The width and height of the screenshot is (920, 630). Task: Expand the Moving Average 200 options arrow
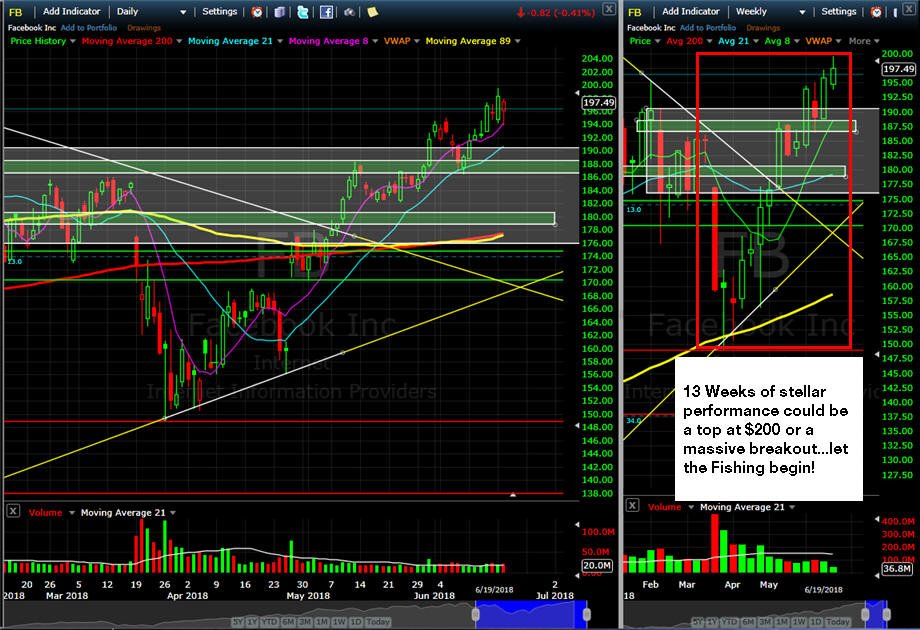[179, 41]
